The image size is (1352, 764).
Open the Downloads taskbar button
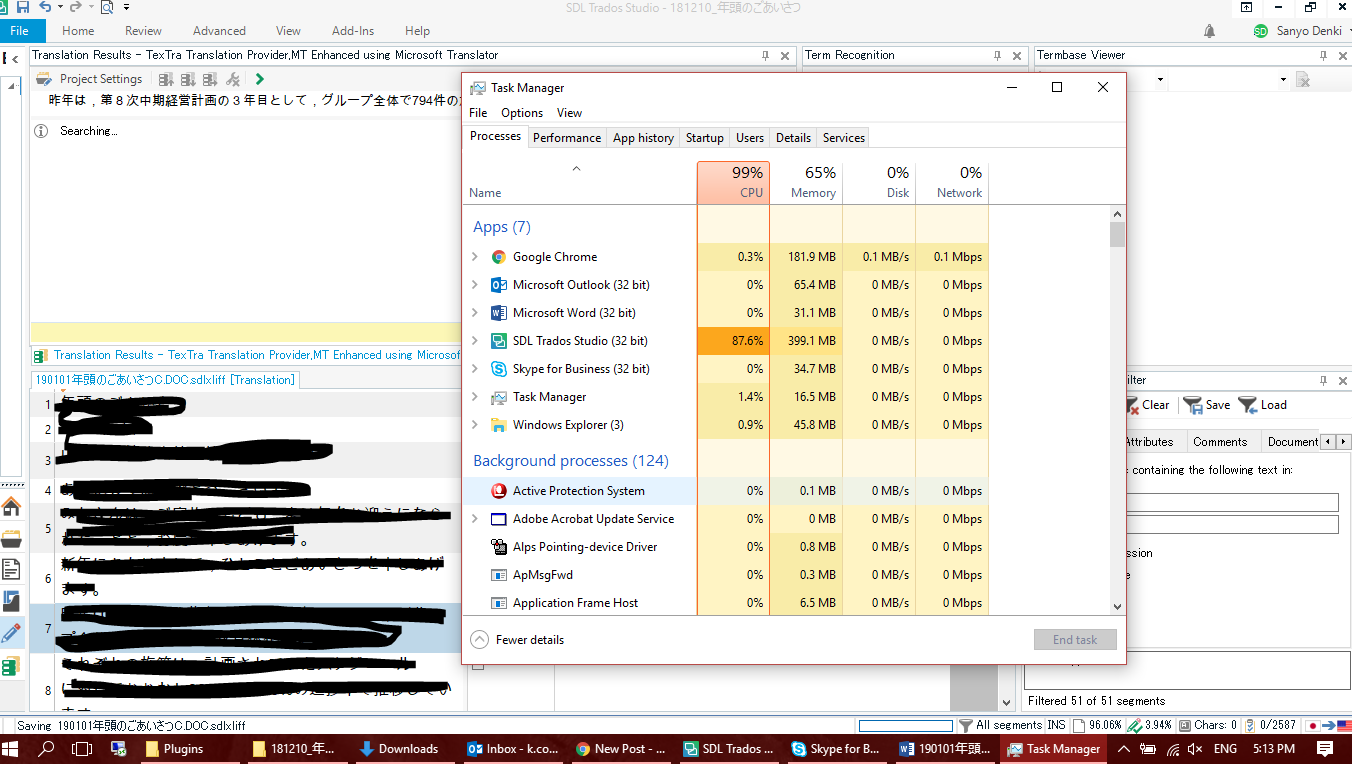(398, 749)
